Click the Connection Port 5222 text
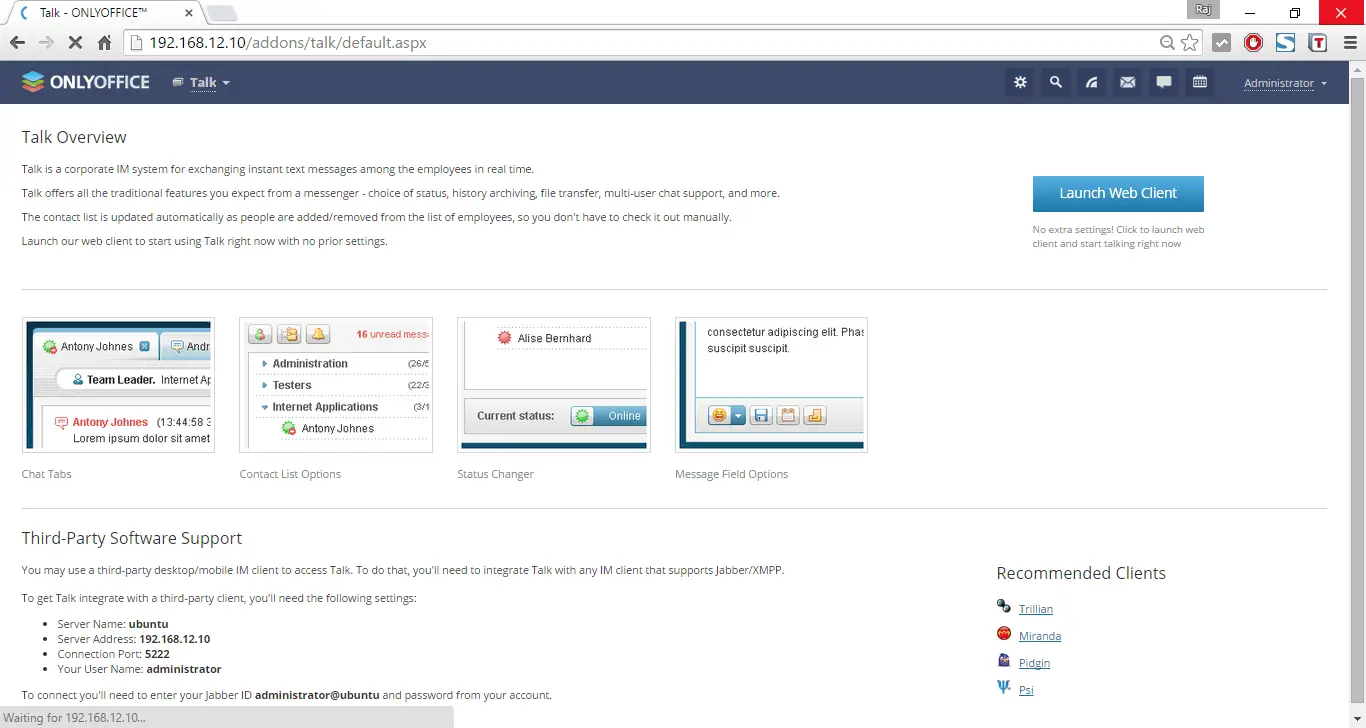 (x=114, y=654)
